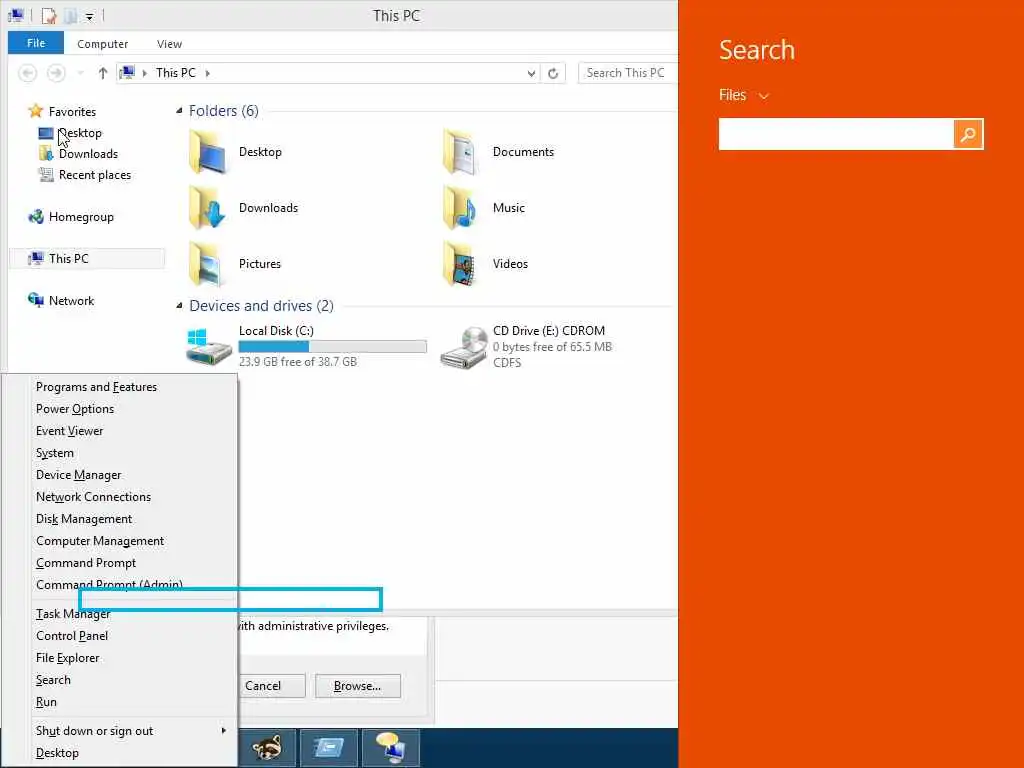This screenshot has height=768, width=1024.
Task: Click the raccoon taskbar icon
Action: [x=267, y=748]
